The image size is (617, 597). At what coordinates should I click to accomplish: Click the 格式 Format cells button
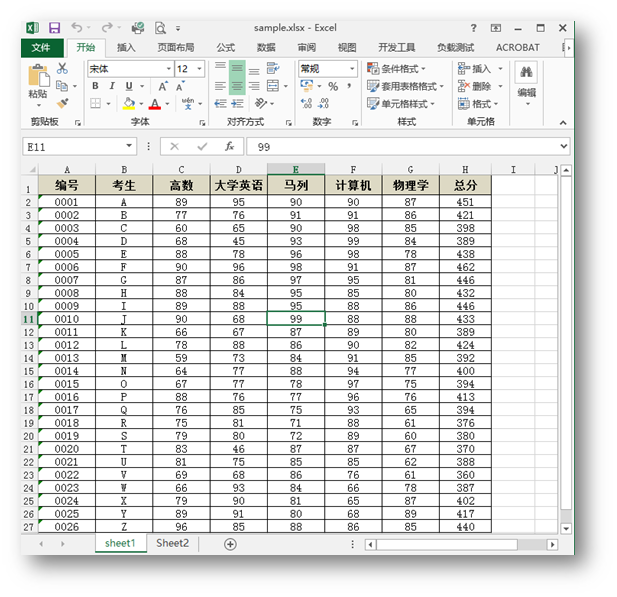(475, 104)
